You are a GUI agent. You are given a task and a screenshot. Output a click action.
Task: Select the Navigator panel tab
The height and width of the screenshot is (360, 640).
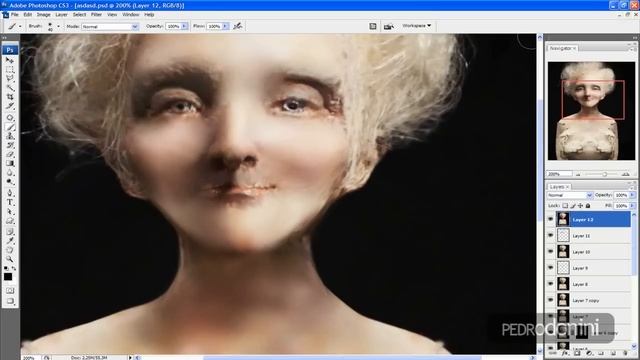point(562,48)
